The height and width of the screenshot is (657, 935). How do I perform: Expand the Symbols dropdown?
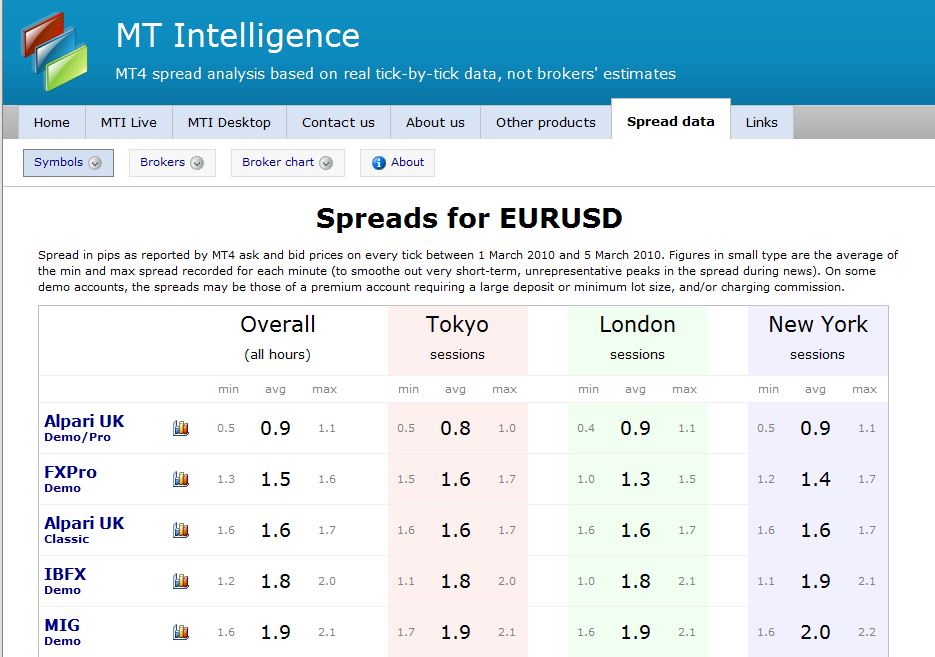[95, 163]
